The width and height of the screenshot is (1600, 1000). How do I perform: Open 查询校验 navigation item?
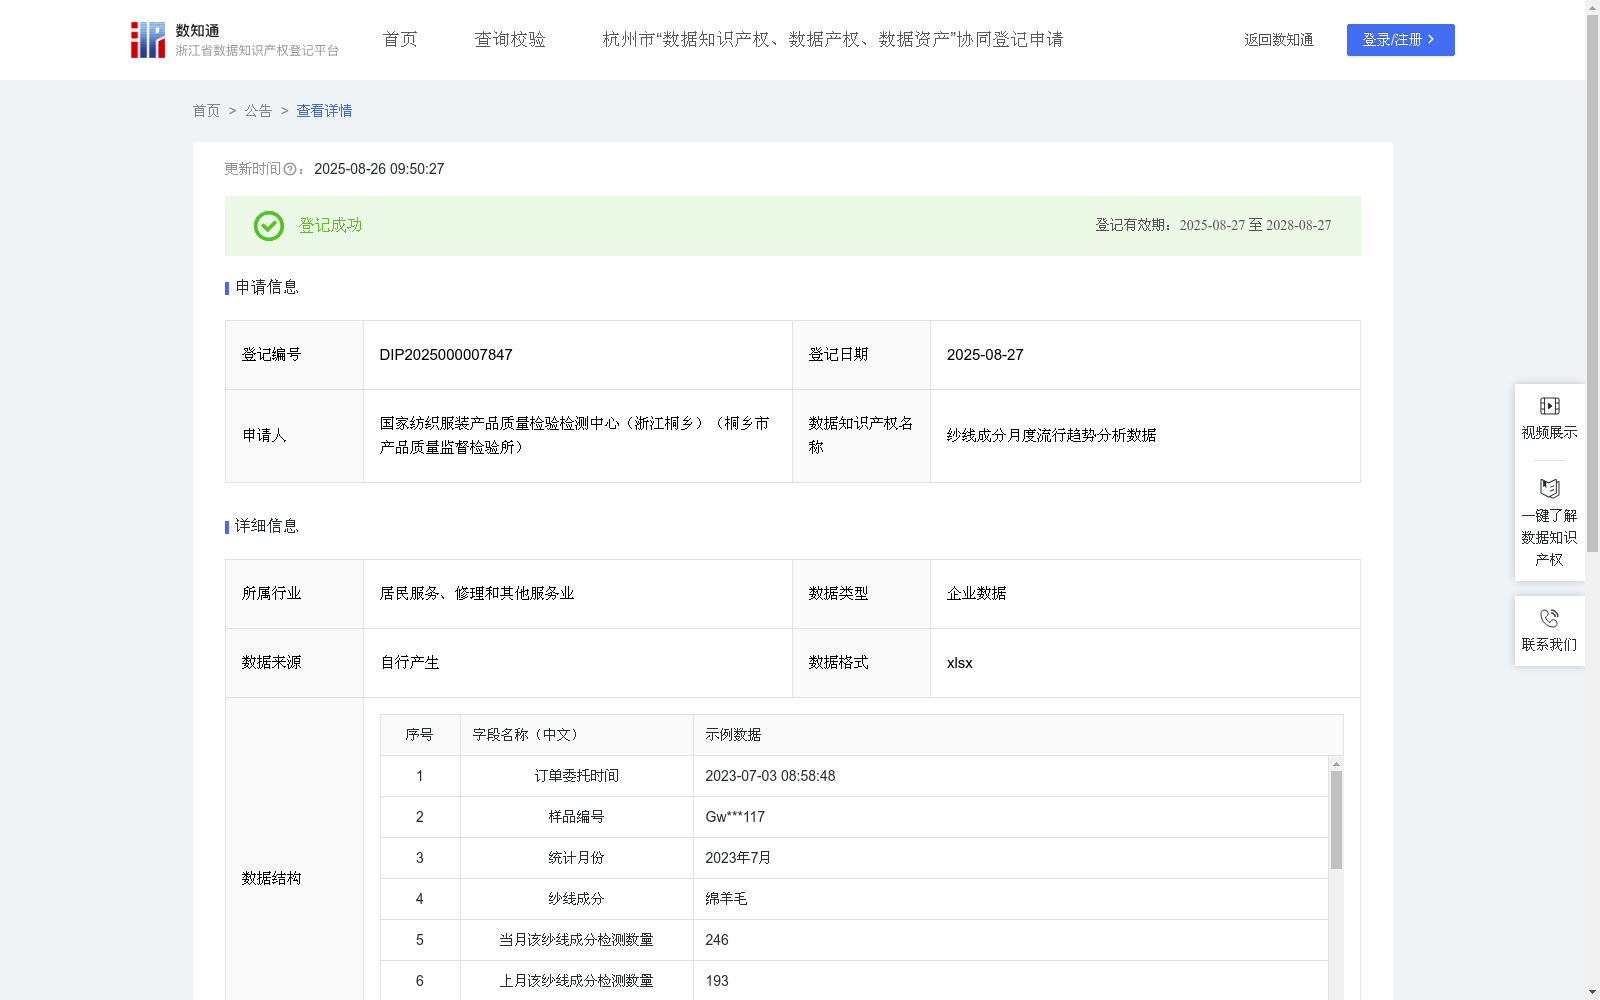[510, 40]
